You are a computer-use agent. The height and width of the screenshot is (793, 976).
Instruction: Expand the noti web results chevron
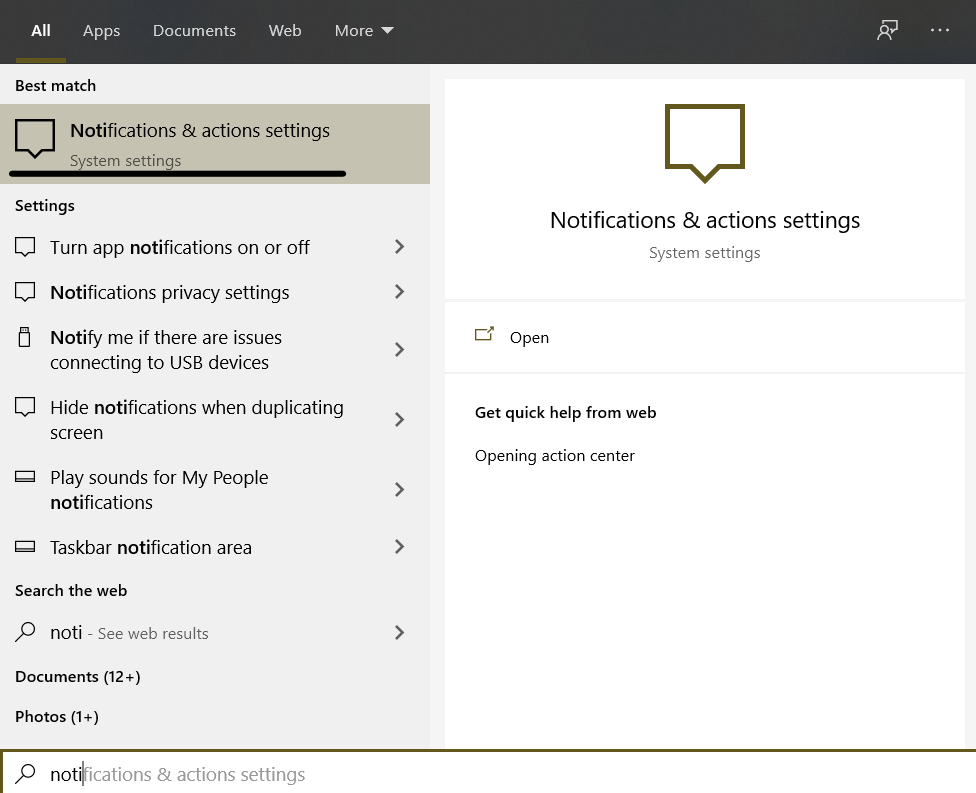399,632
